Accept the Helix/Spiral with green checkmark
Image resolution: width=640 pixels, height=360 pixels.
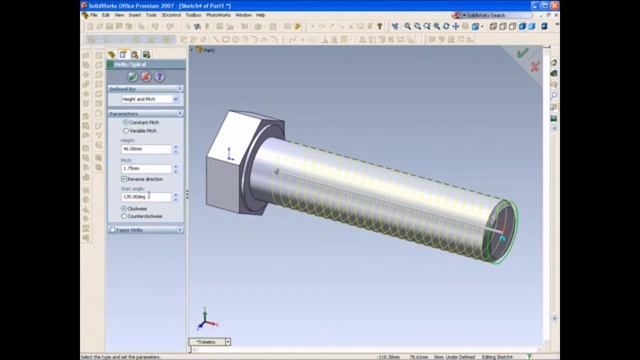point(132,76)
